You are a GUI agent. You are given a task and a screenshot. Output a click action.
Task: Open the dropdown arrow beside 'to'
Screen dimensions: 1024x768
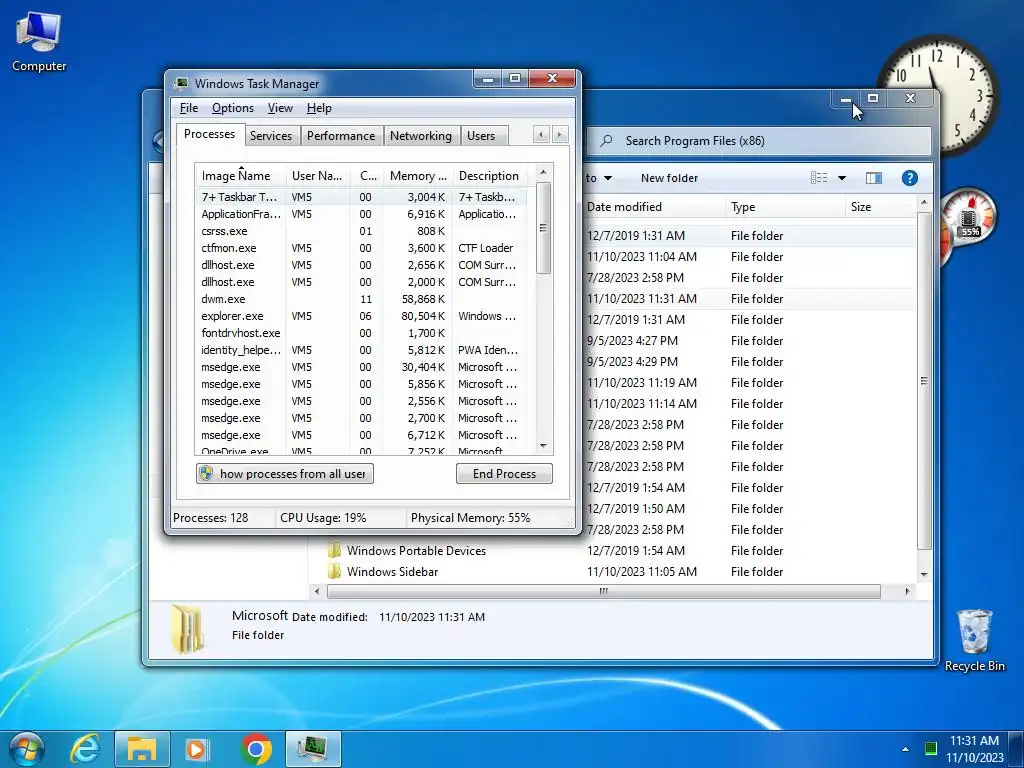607,178
